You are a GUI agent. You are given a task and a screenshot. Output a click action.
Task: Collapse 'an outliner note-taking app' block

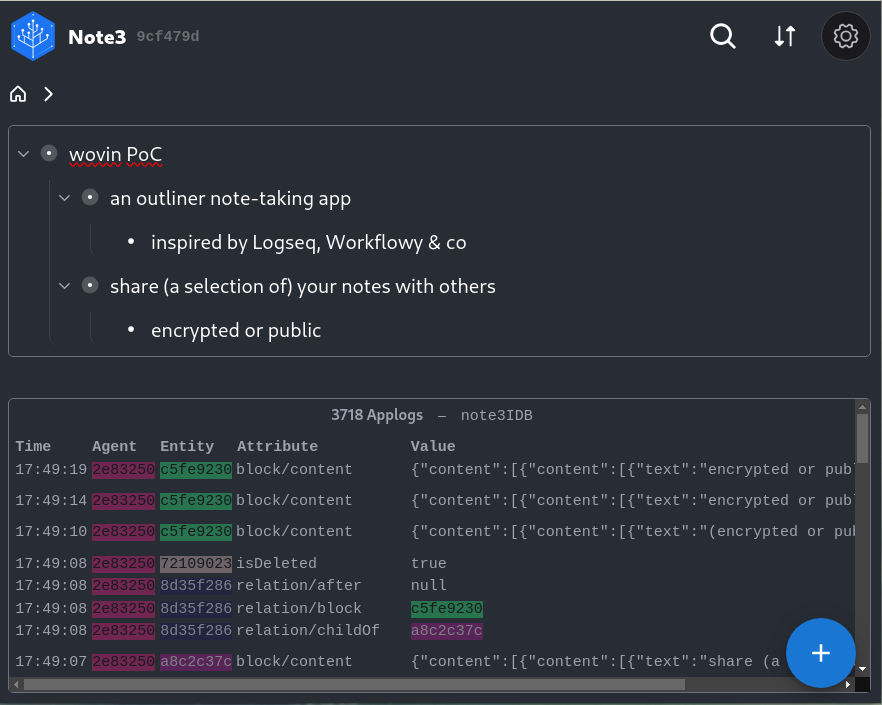[x=65, y=197]
